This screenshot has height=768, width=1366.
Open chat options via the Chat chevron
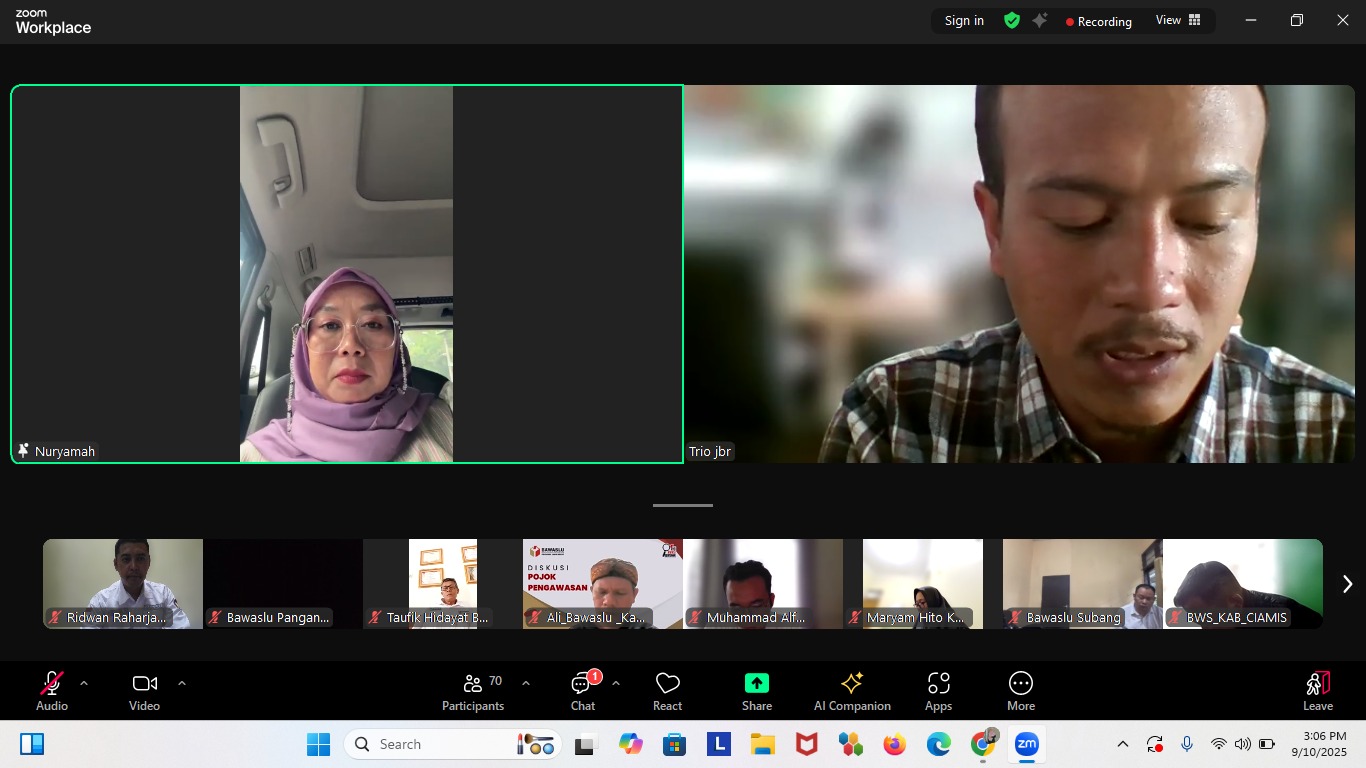(615, 682)
